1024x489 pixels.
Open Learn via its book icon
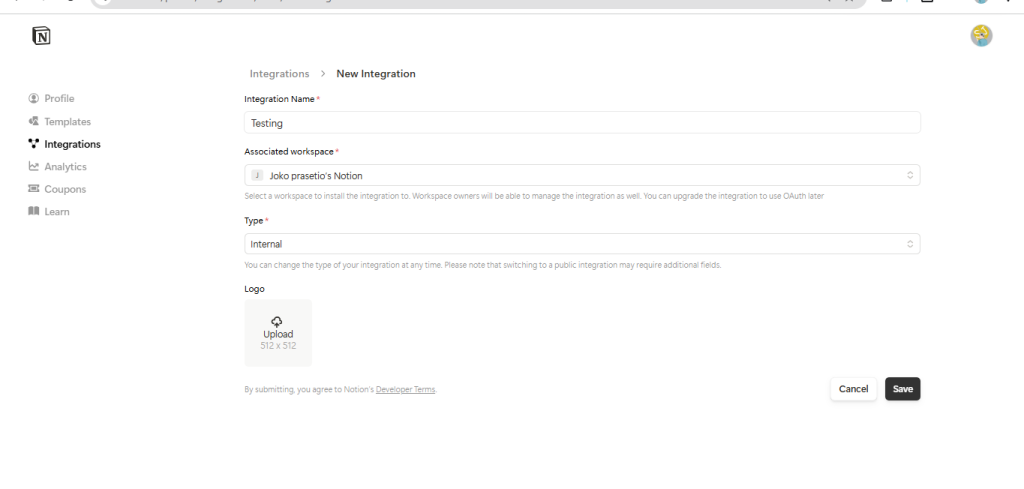click(34, 212)
